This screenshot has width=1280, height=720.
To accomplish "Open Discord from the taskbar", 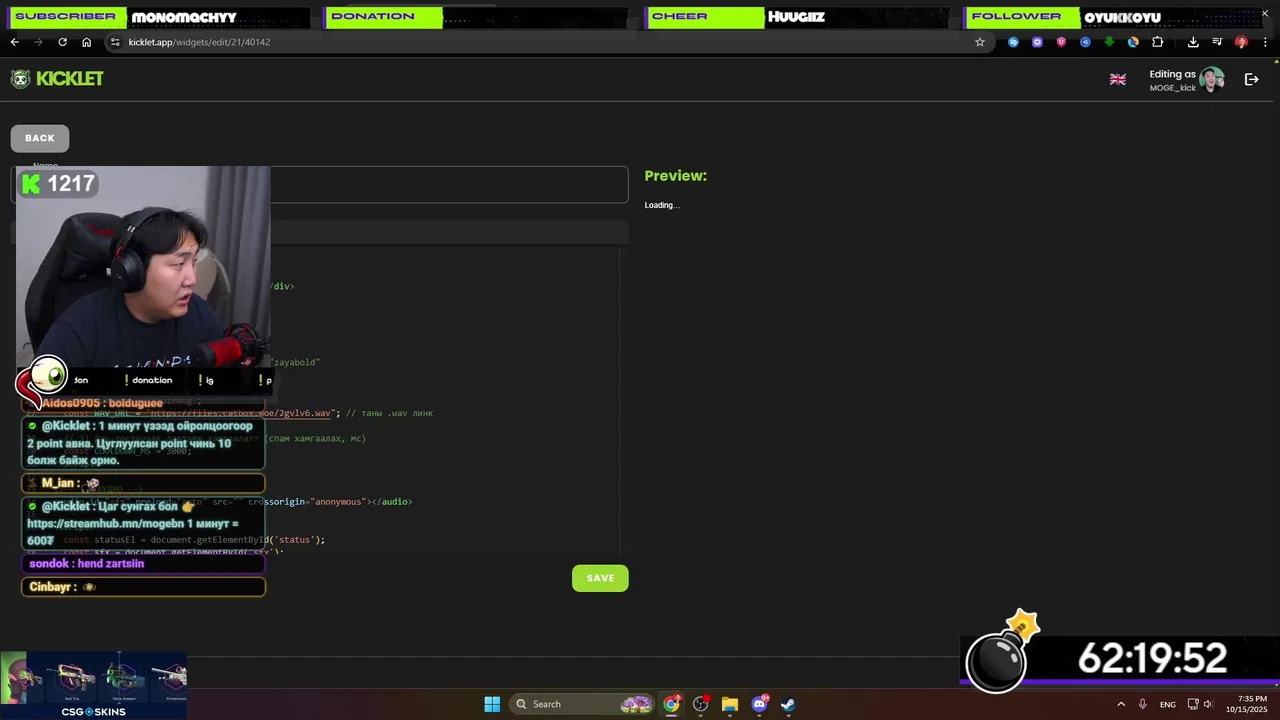I will coord(759,704).
